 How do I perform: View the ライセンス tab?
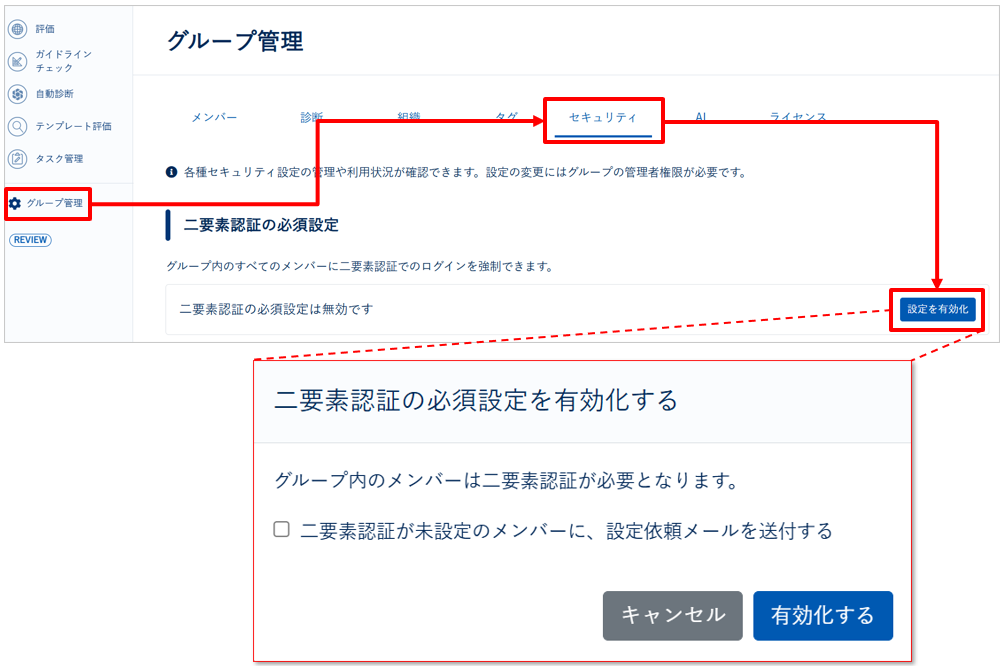(x=798, y=117)
